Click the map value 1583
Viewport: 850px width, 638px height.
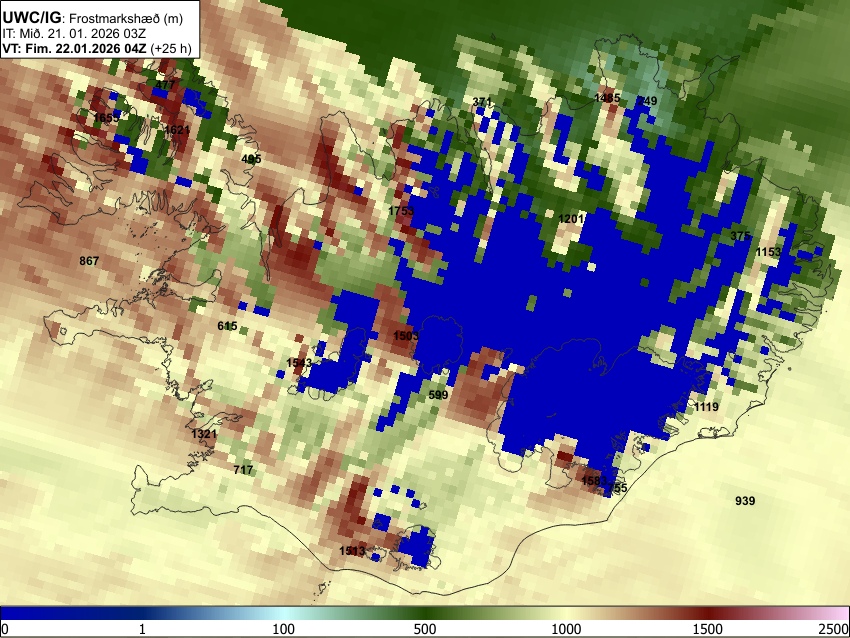(x=594, y=480)
